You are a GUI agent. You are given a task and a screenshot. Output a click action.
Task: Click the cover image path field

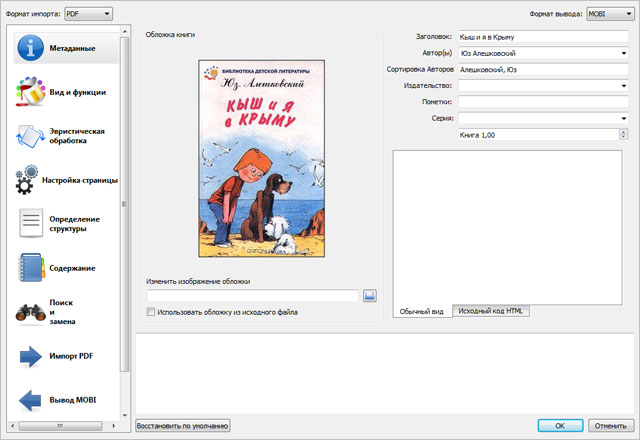253,296
